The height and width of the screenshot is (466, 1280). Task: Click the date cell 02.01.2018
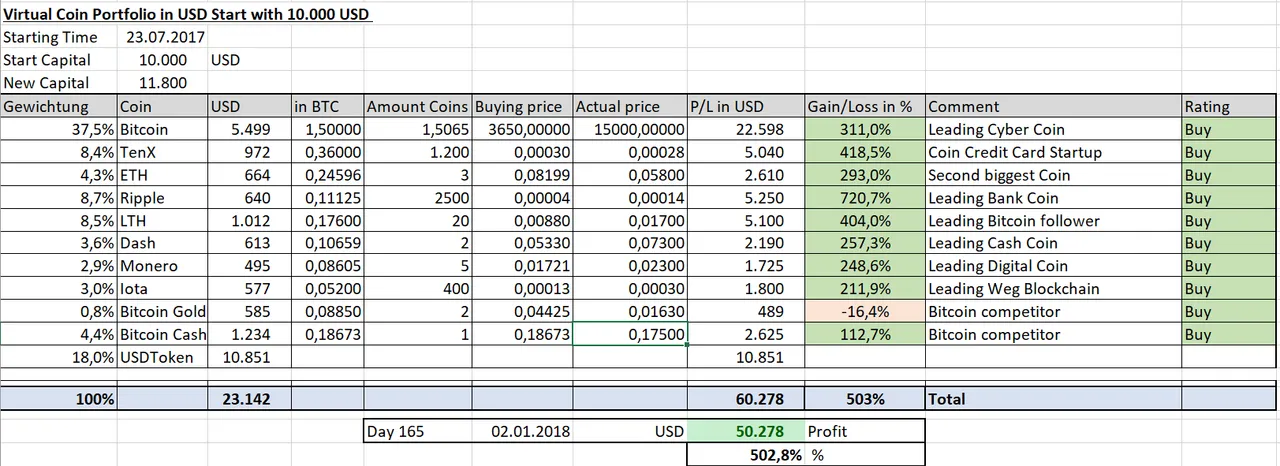[x=522, y=431]
